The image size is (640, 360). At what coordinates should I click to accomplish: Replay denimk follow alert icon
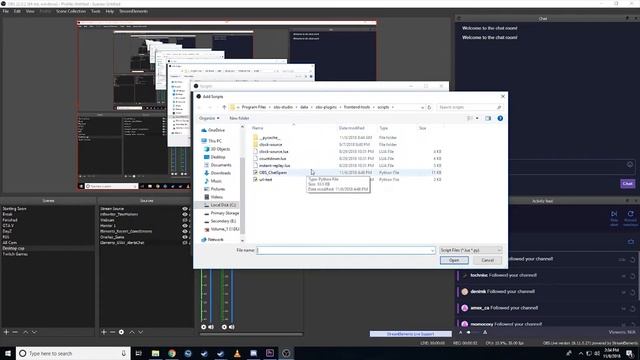pyautogui.click(x=632, y=292)
